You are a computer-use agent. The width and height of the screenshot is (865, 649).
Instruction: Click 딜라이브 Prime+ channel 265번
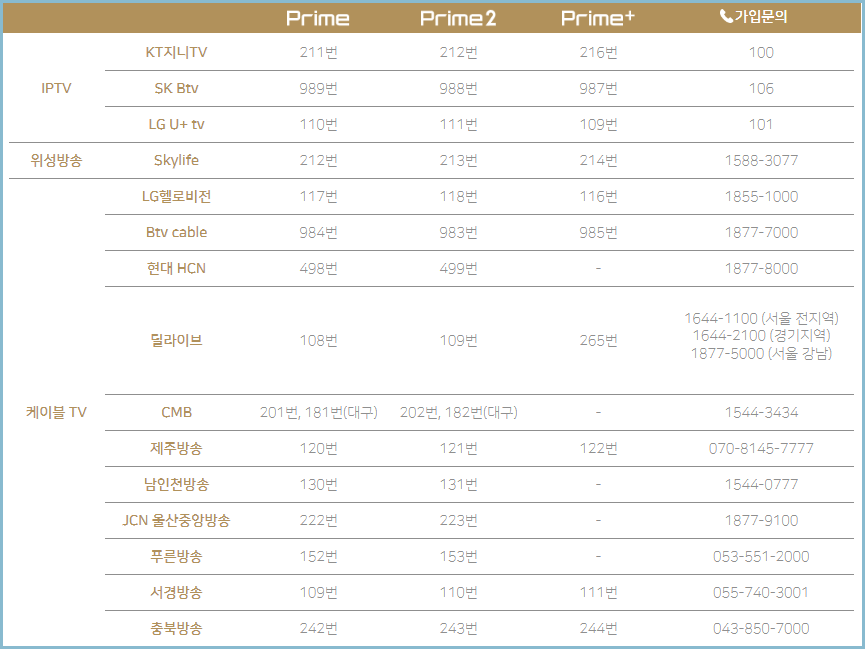(599, 341)
